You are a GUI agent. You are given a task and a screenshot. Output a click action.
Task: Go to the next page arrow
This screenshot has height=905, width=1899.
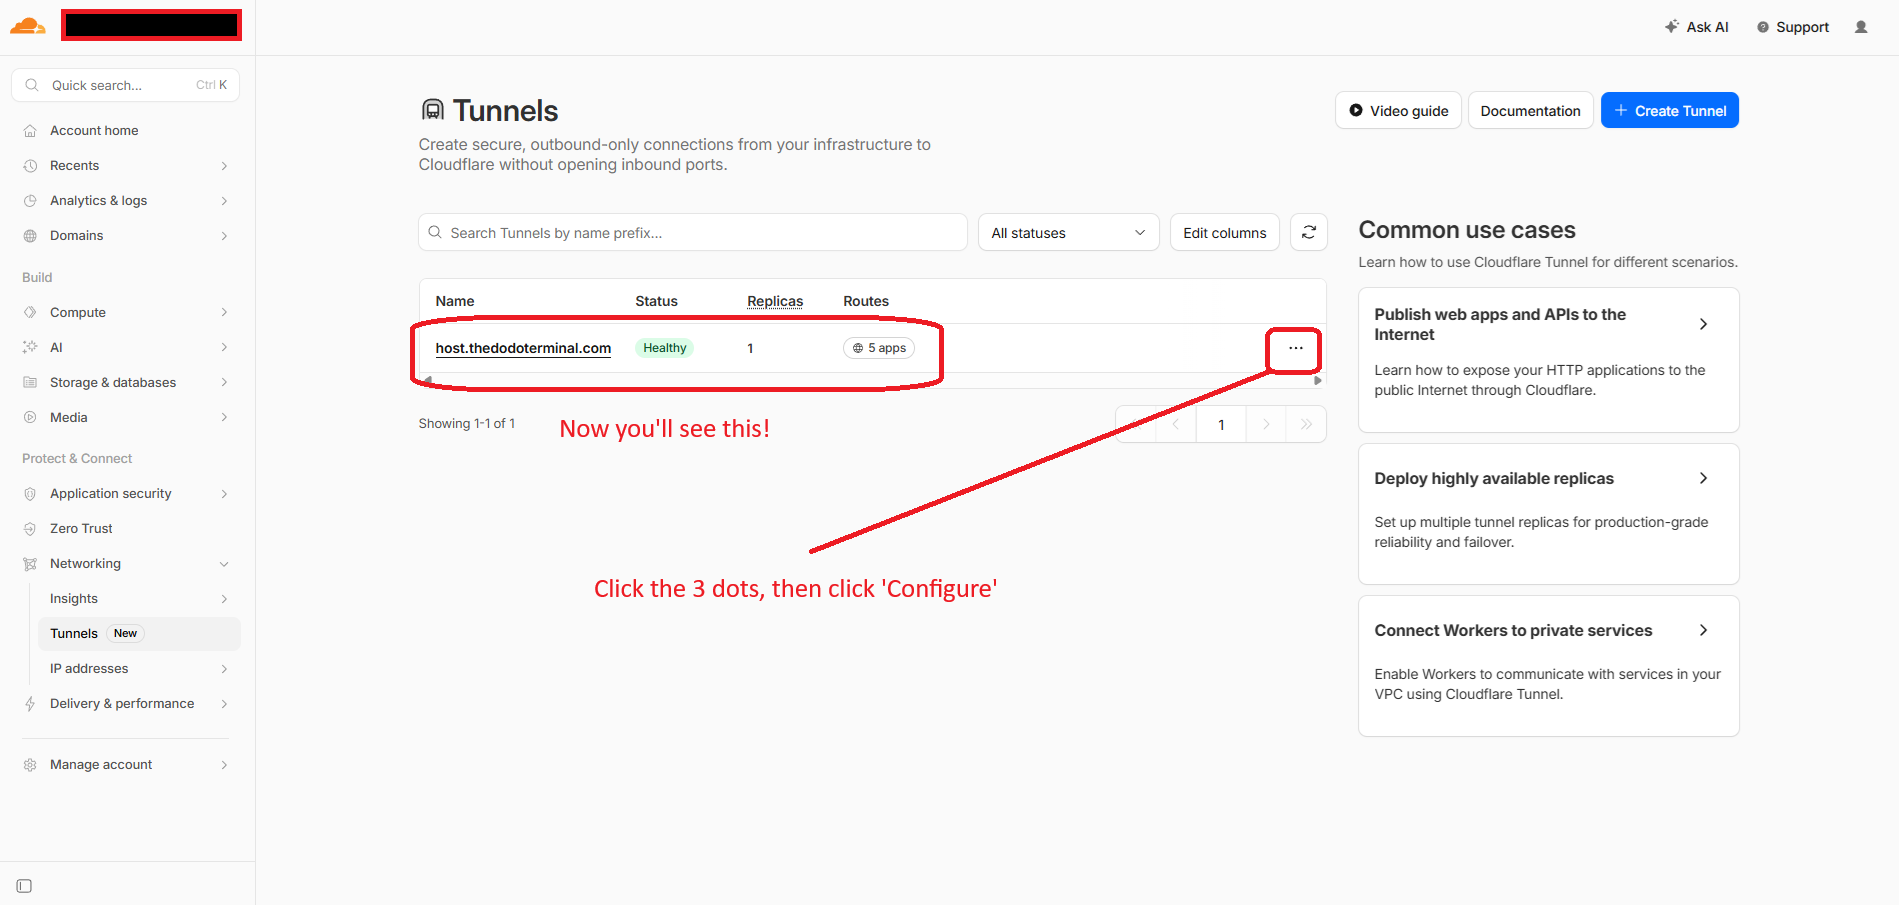pyautogui.click(x=1266, y=424)
